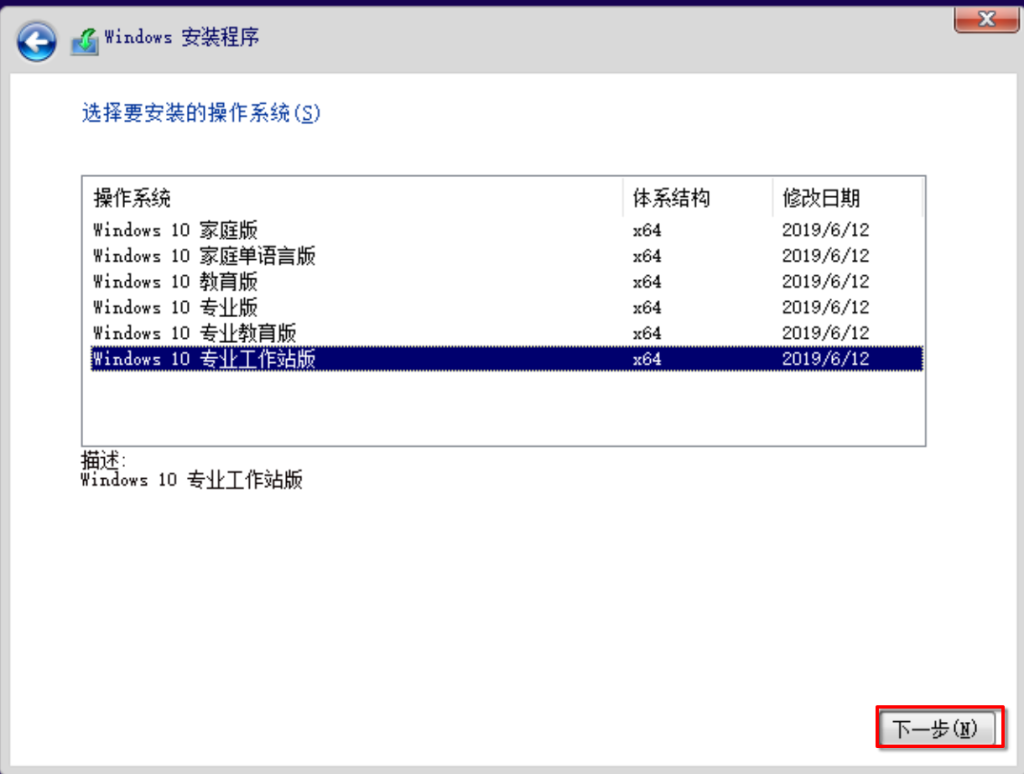Close the Windows setup window
Viewport: 1024px width, 774px height.
point(986,18)
